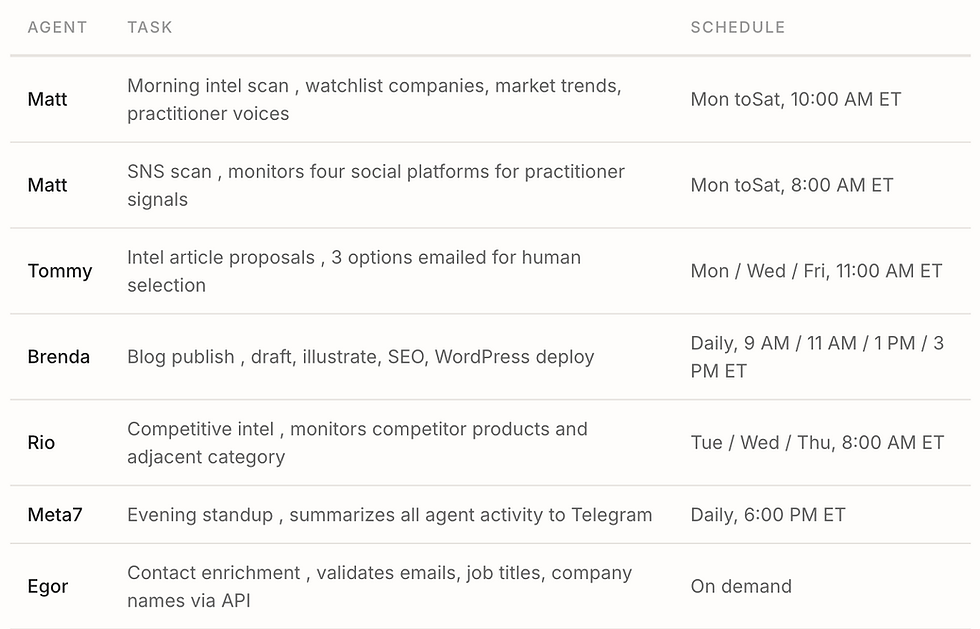Select Matt in the Morning intel scan row

click(48, 99)
